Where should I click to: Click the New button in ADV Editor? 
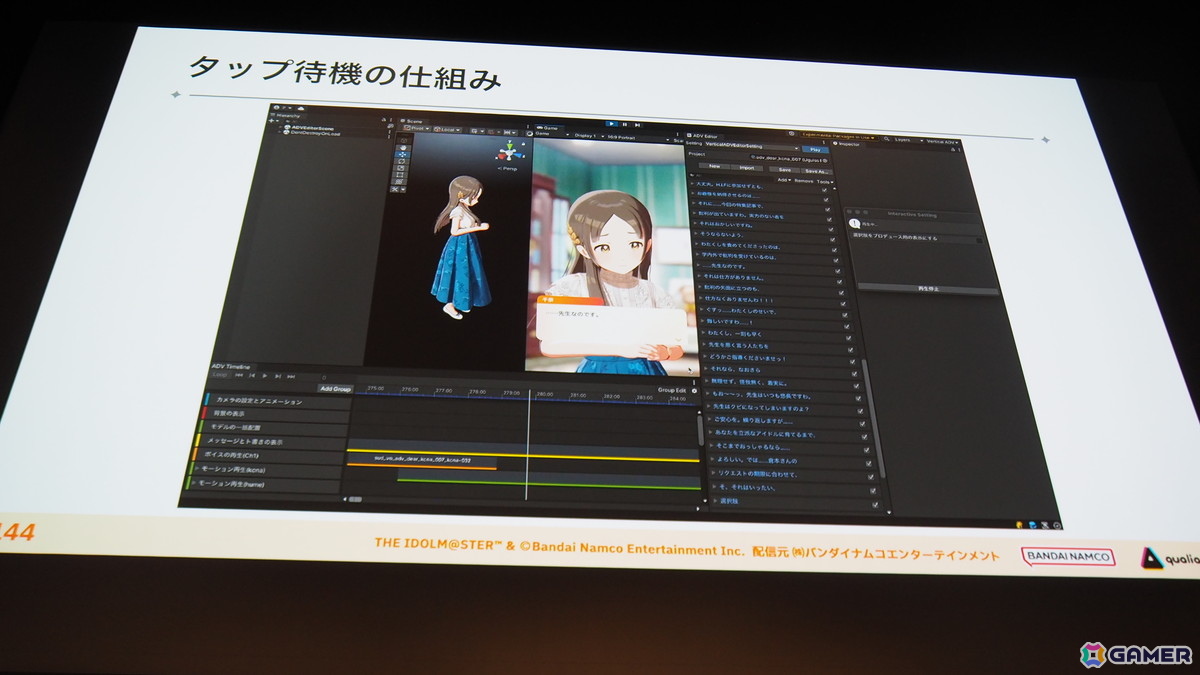tap(714, 166)
